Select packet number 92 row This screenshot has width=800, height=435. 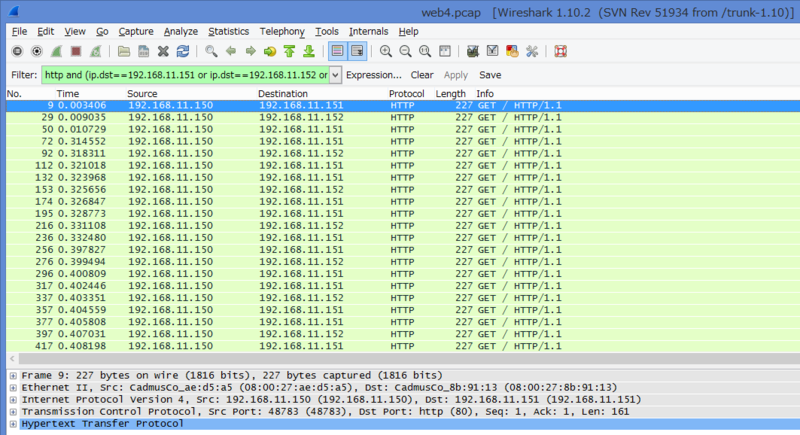coord(403,153)
